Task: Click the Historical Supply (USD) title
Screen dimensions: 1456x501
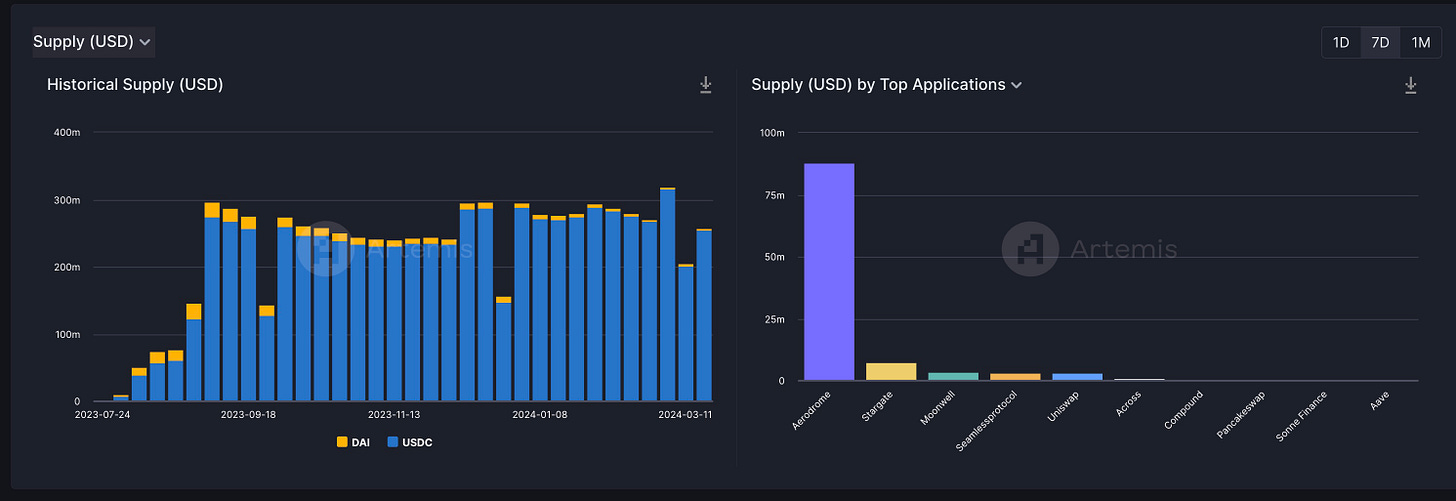Action: tap(135, 85)
